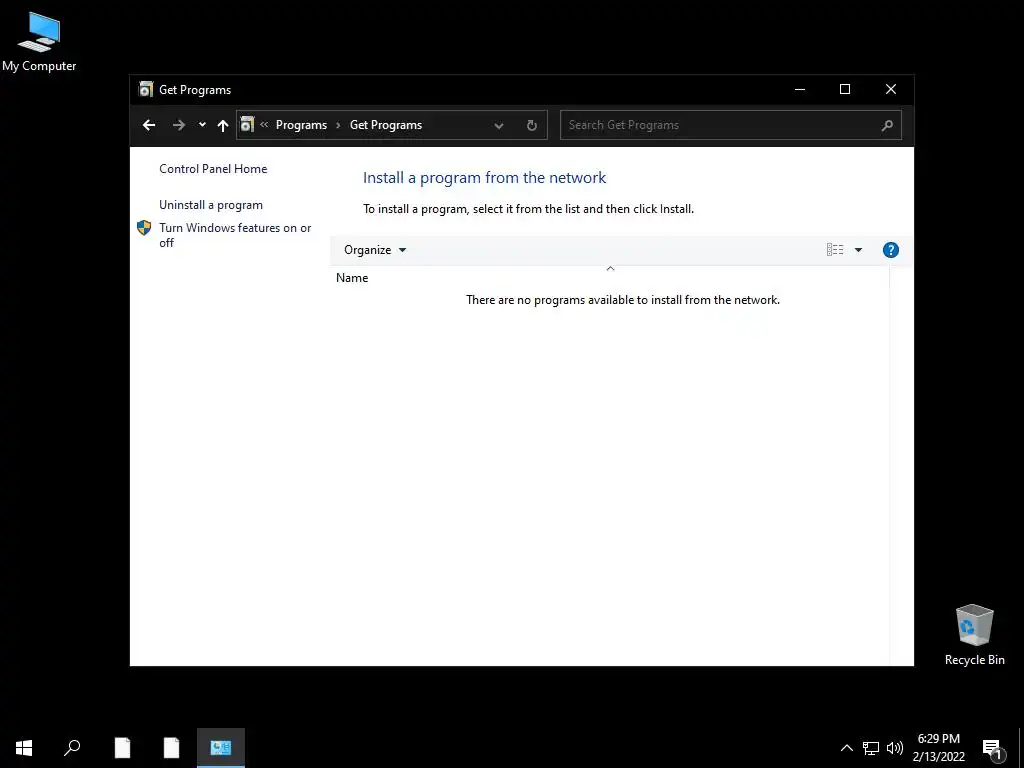
Task: Click the second blank file taskbar icon
Action: tap(171, 748)
